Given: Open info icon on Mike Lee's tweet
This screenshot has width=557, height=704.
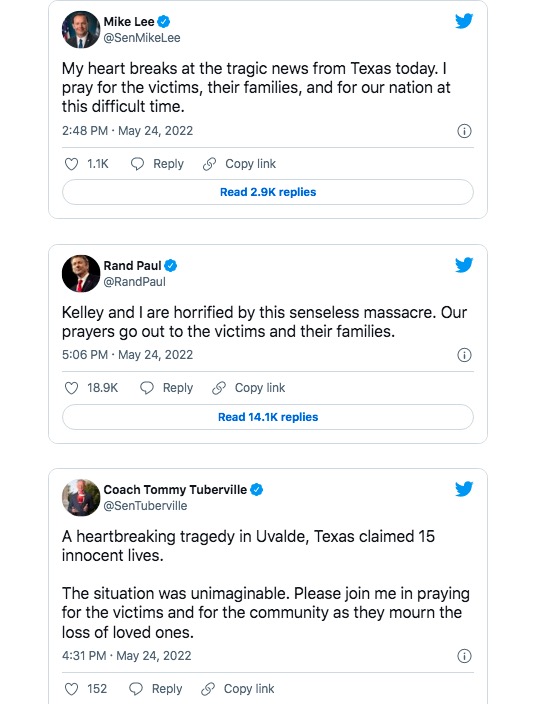Looking at the screenshot, I should point(464,131).
